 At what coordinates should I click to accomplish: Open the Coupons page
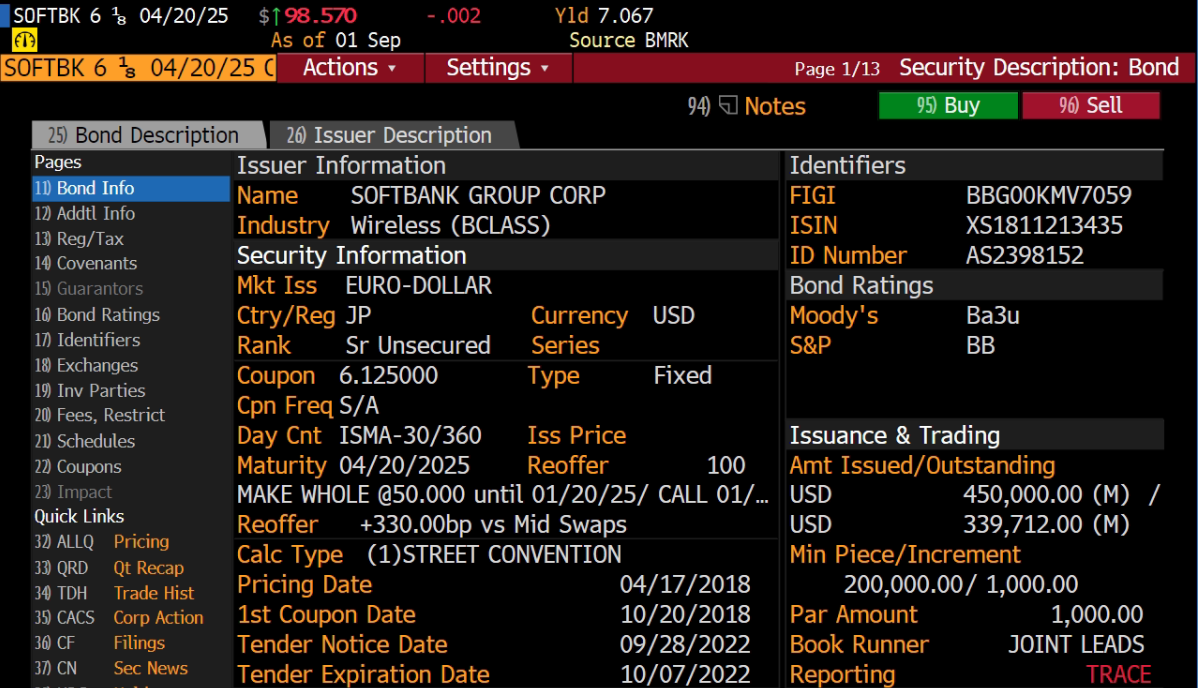131,466
